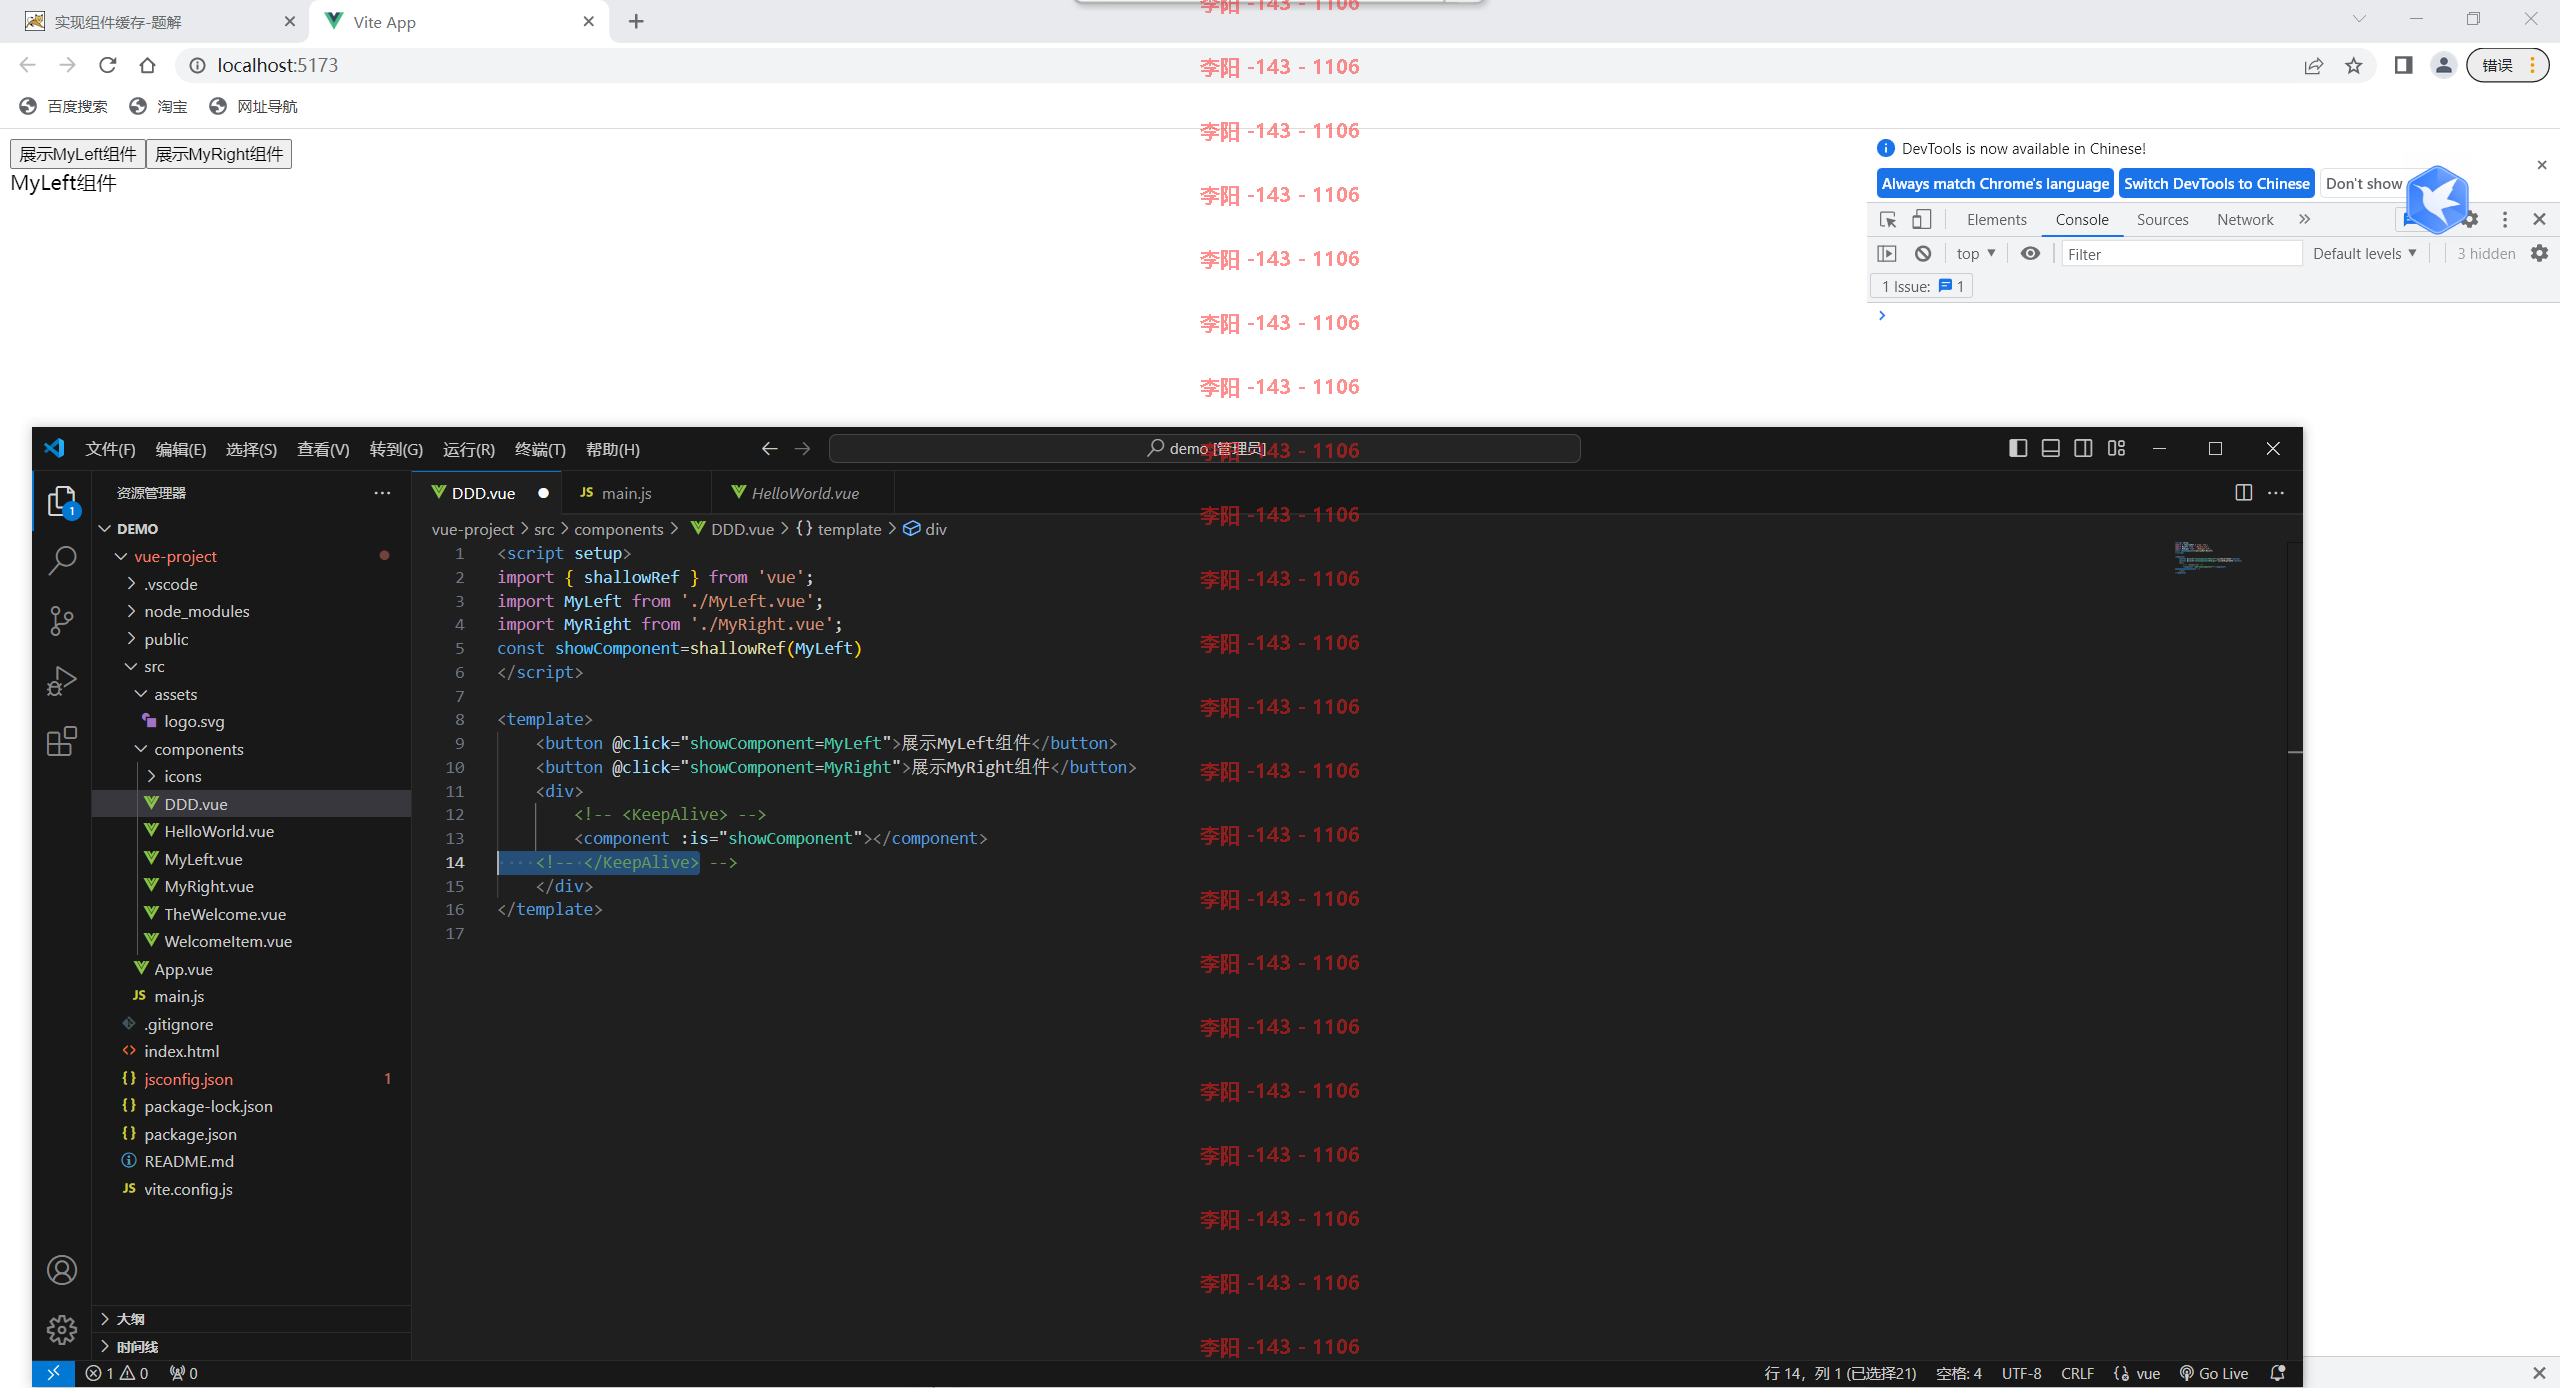Screen dimensions: 2560x1388
Task: Bookmark this page with the star icon
Action: (x=2354, y=66)
